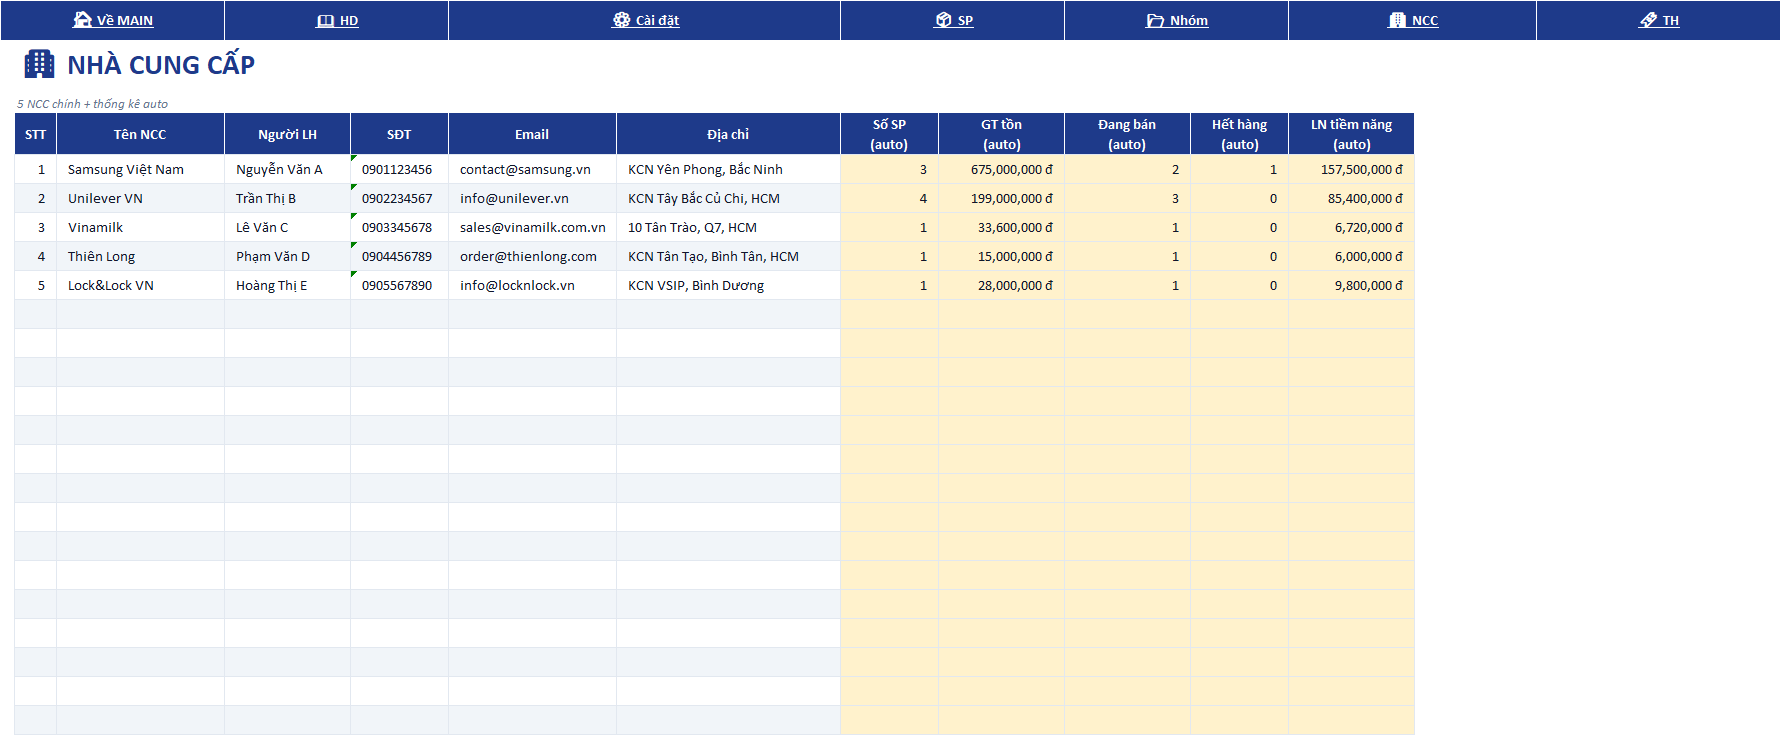Select address KCN VSIP, Bình Dương
Screen dimensions: 1781x735
[728, 285]
